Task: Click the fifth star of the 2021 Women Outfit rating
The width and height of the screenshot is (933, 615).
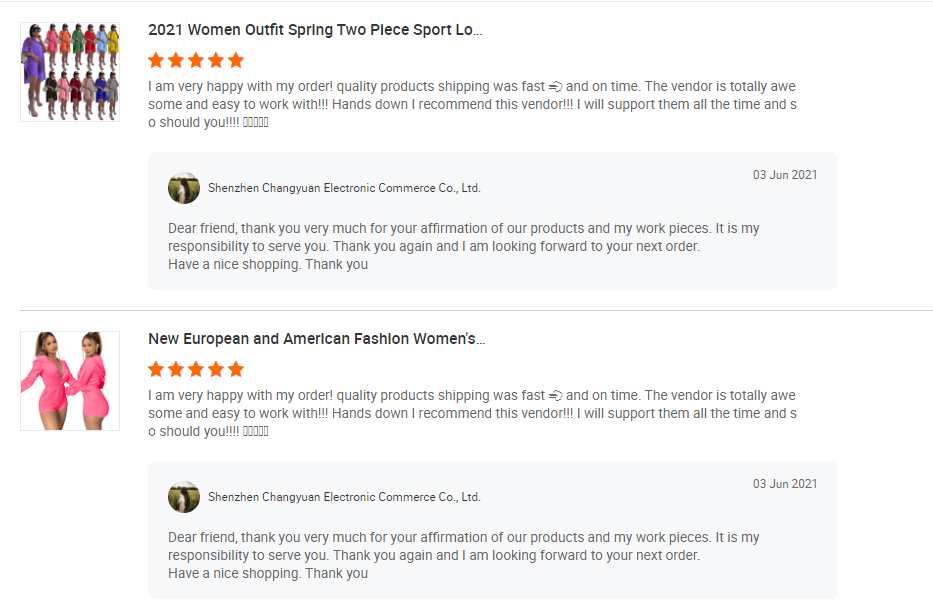Action: click(236, 60)
